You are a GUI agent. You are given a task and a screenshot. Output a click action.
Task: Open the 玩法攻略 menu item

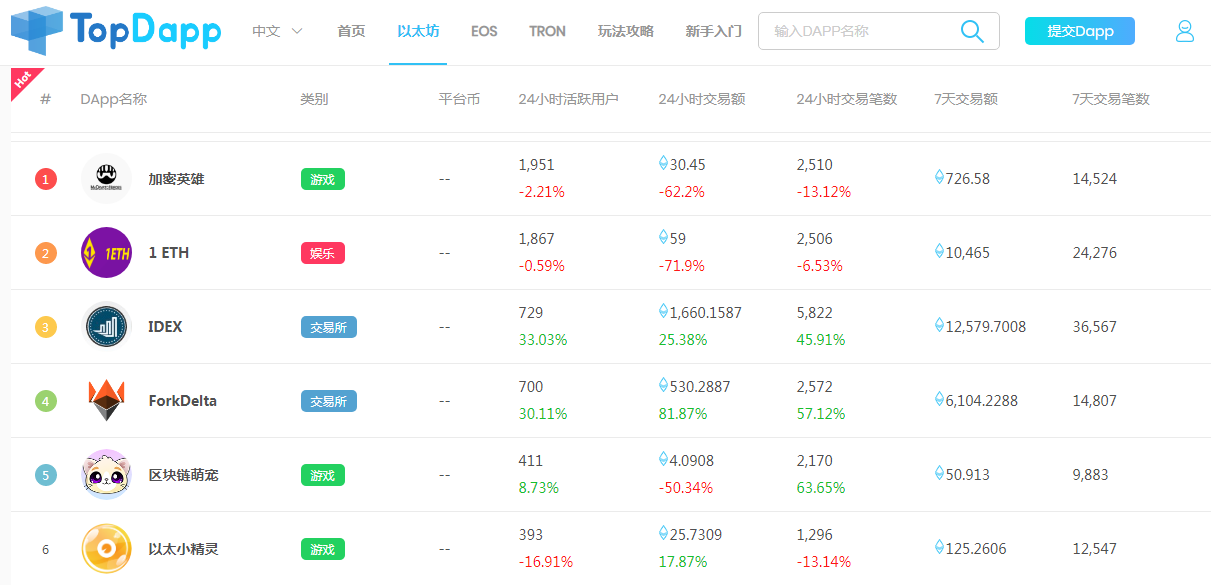[626, 31]
